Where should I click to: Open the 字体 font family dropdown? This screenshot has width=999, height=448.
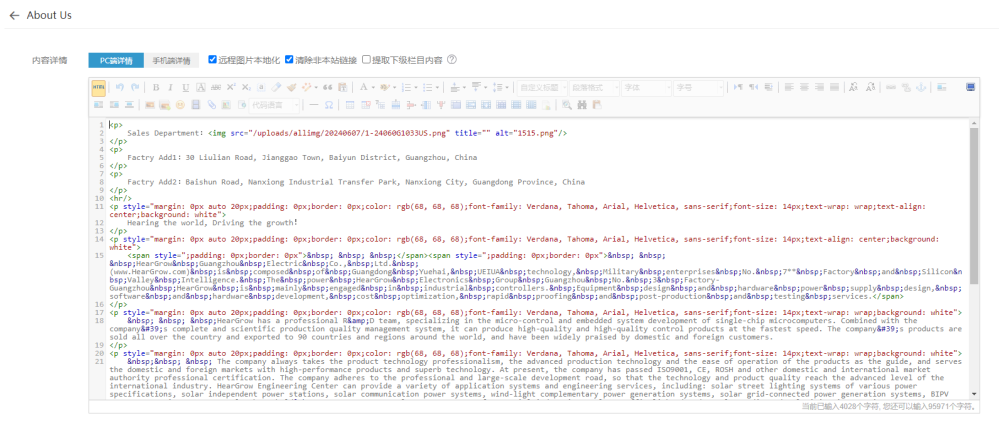646,87
